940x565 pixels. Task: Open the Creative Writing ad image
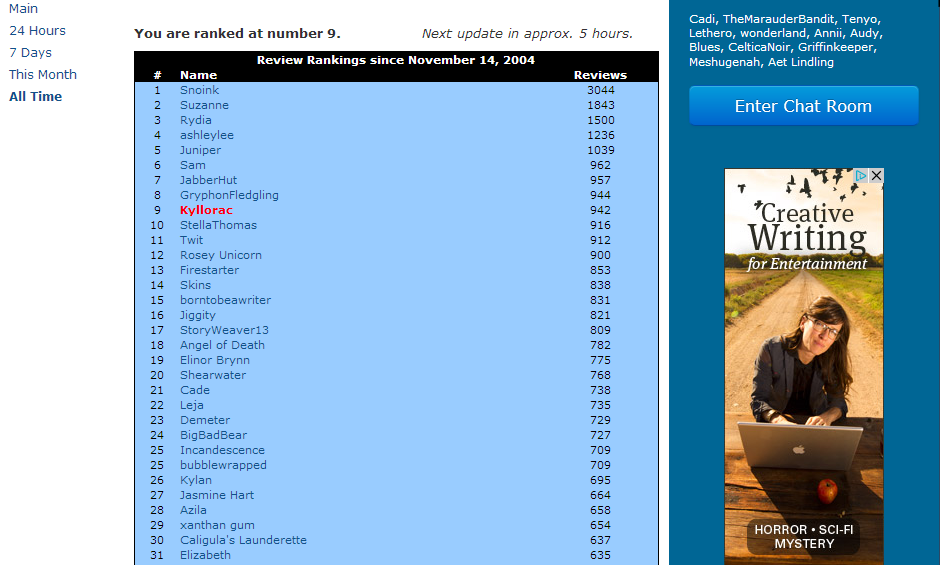(804, 366)
